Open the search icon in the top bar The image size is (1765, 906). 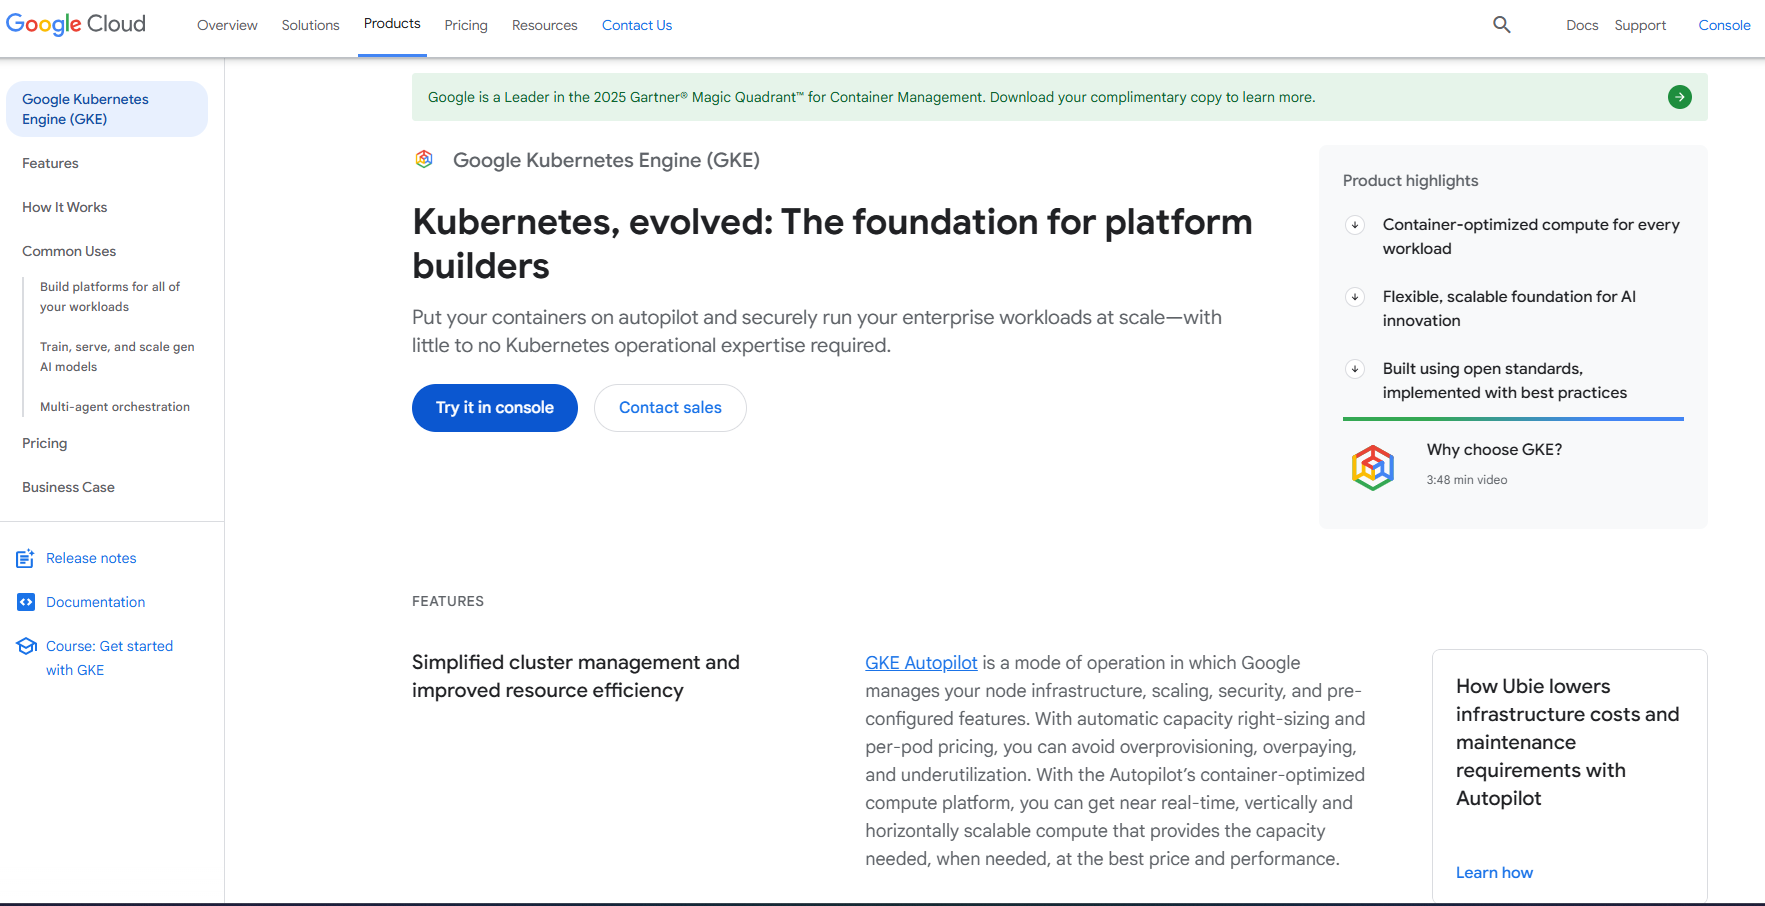[1501, 24]
